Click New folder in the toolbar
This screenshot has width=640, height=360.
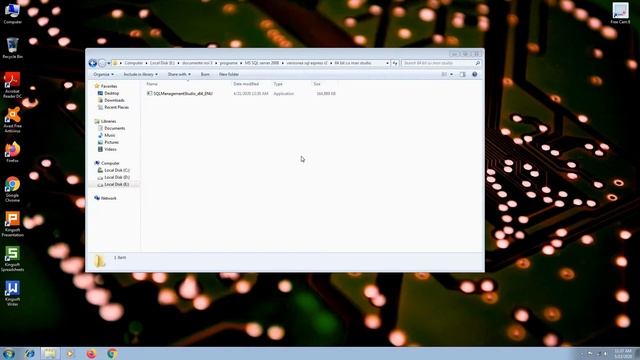(229, 74)
